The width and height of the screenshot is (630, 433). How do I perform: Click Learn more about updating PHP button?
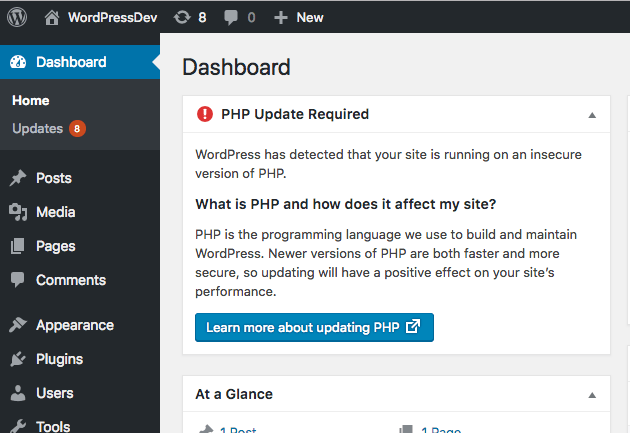(314, 327)
